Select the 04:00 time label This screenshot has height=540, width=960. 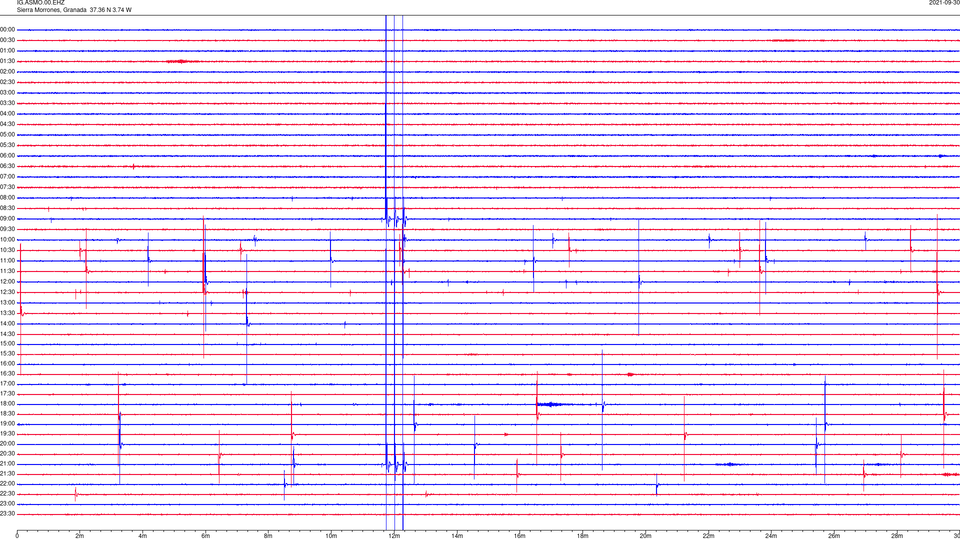pyautogui.click(x=7, y=114)
